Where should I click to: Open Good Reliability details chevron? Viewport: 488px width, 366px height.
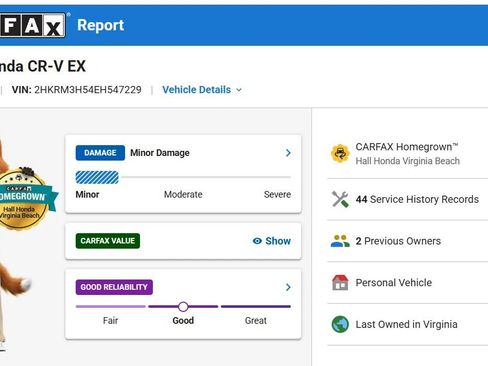pyautogui.click(x=288, y=287)
